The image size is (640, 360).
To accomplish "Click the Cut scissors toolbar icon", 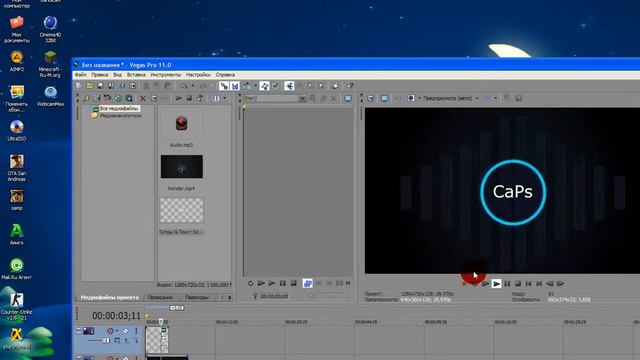I will point(146,86).
